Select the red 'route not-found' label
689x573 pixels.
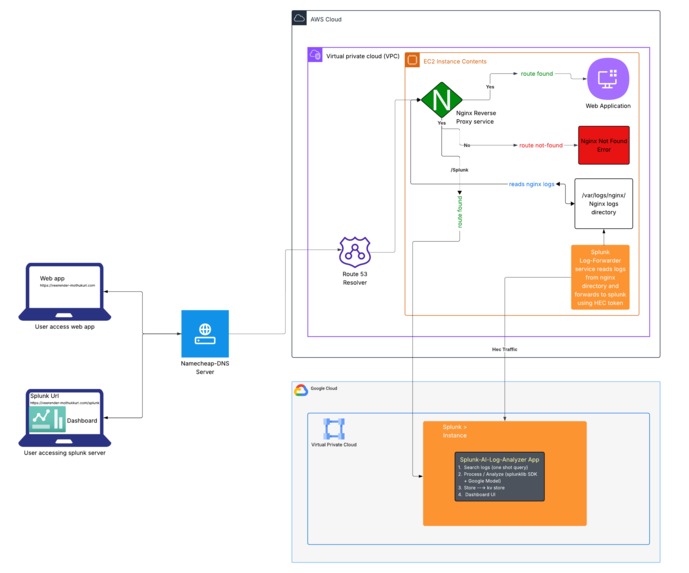(541, 145)
